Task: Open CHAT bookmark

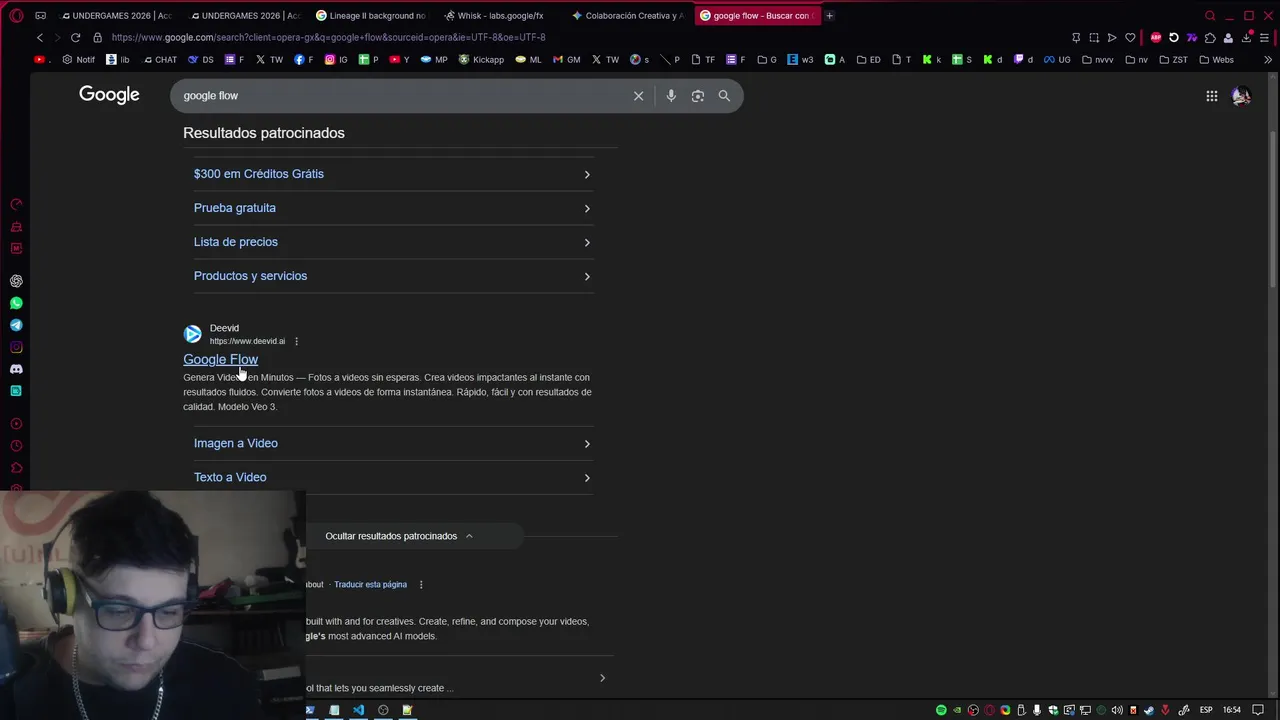Action: (160, 59)
